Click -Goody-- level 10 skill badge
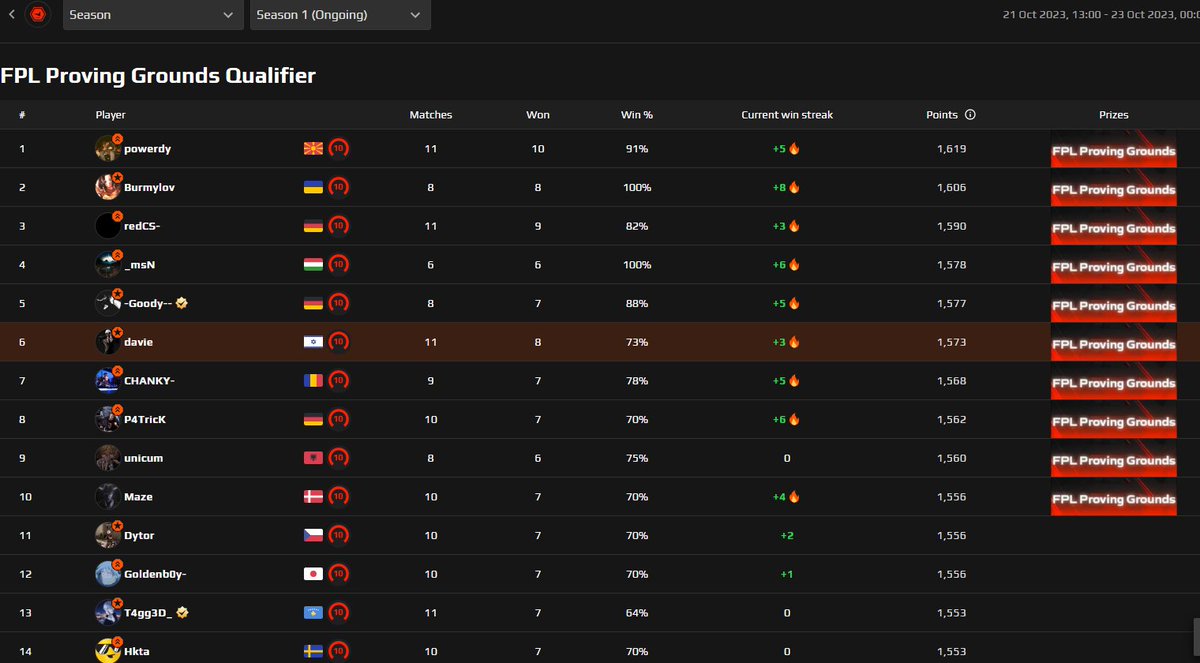This screenshot has width=1200, height=663. 338,303
